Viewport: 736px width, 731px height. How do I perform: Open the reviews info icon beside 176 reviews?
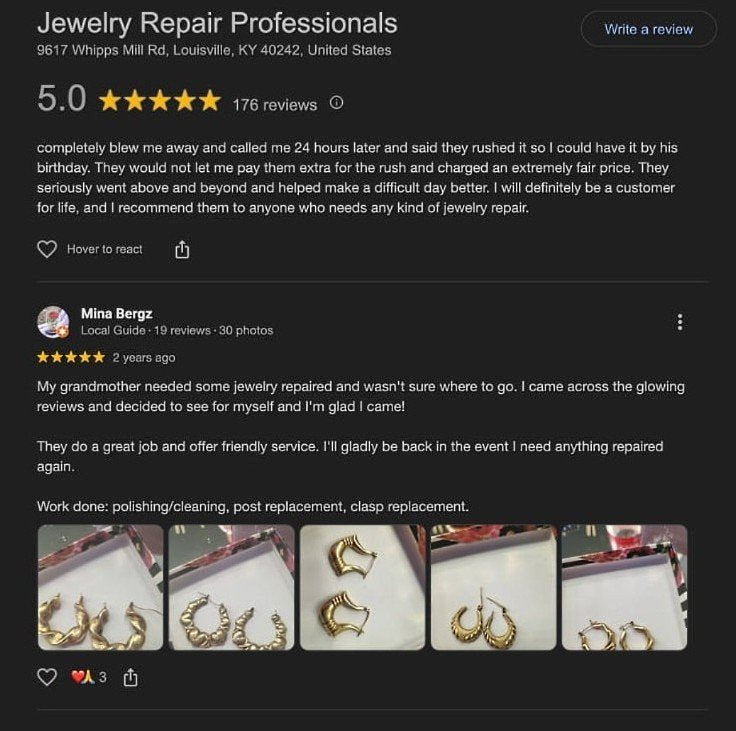(336, 102)
